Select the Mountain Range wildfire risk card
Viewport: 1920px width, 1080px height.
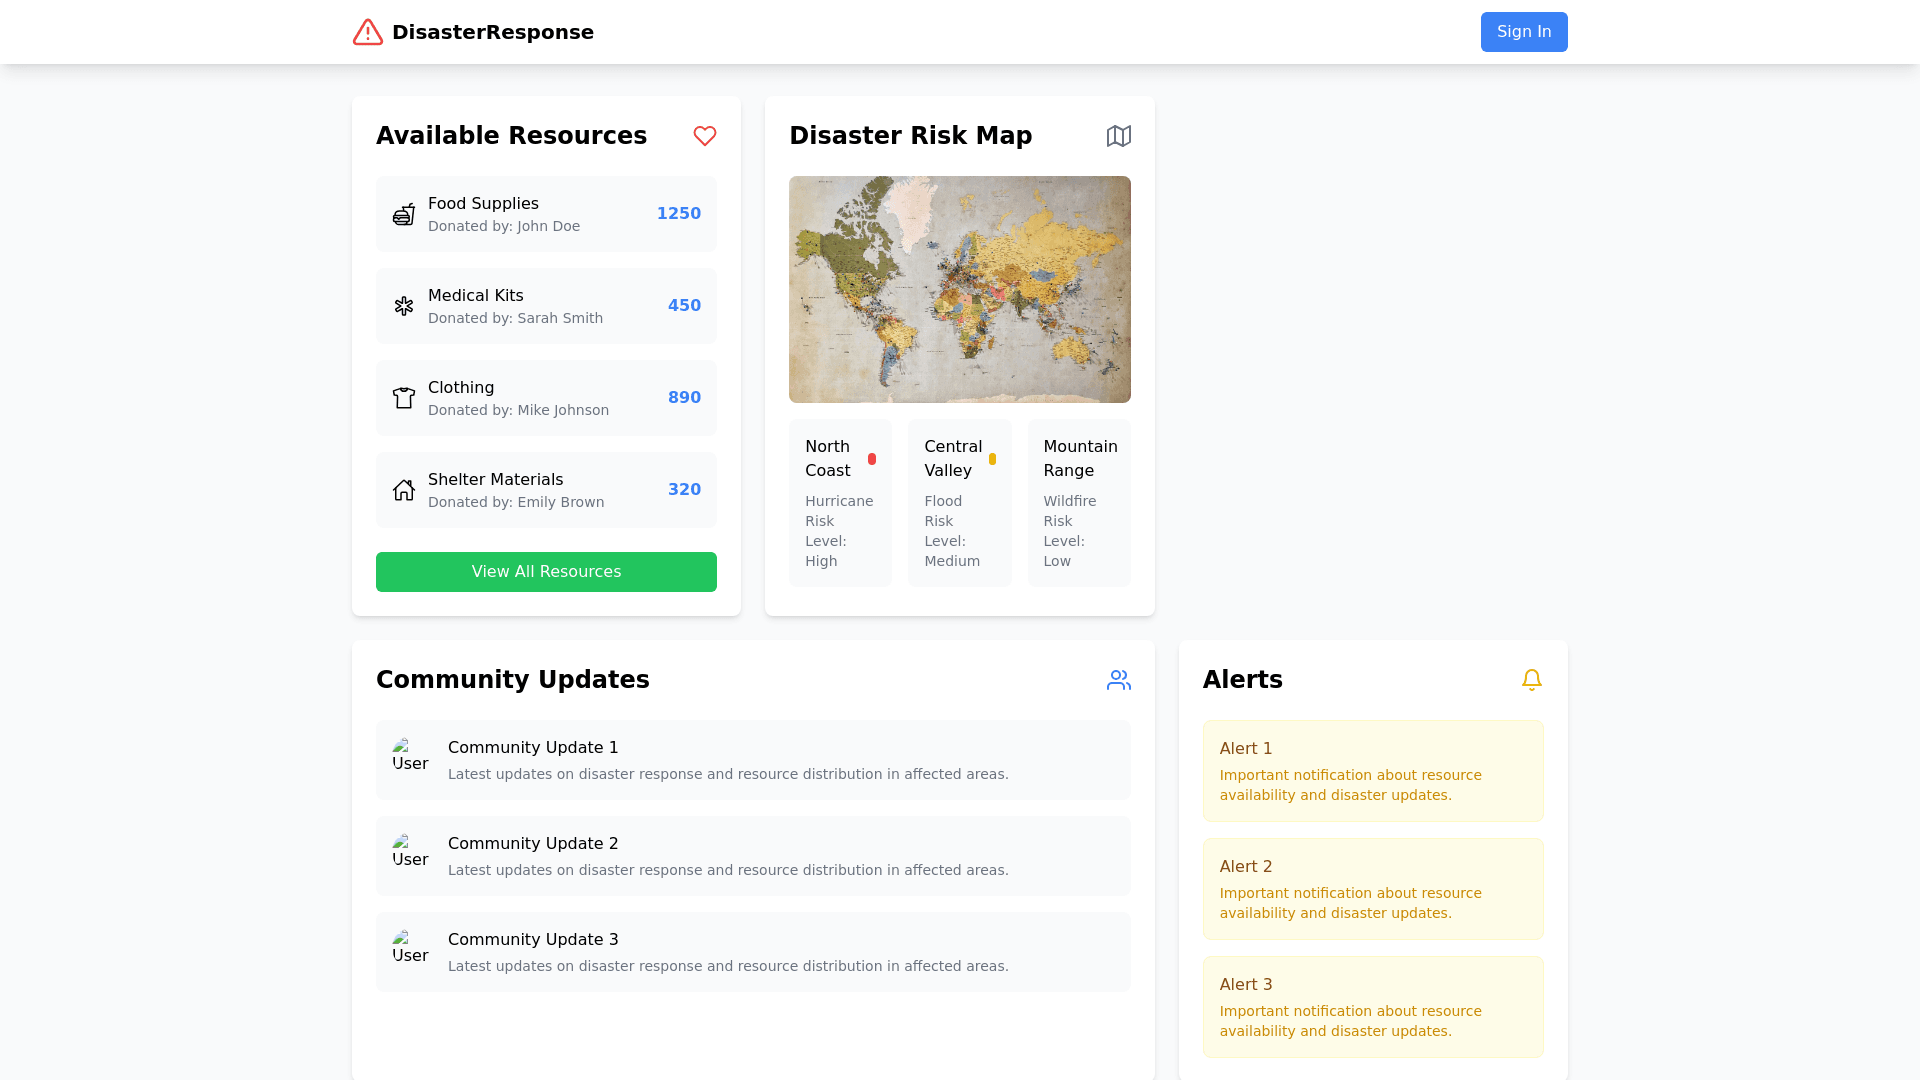[1078, 503]
